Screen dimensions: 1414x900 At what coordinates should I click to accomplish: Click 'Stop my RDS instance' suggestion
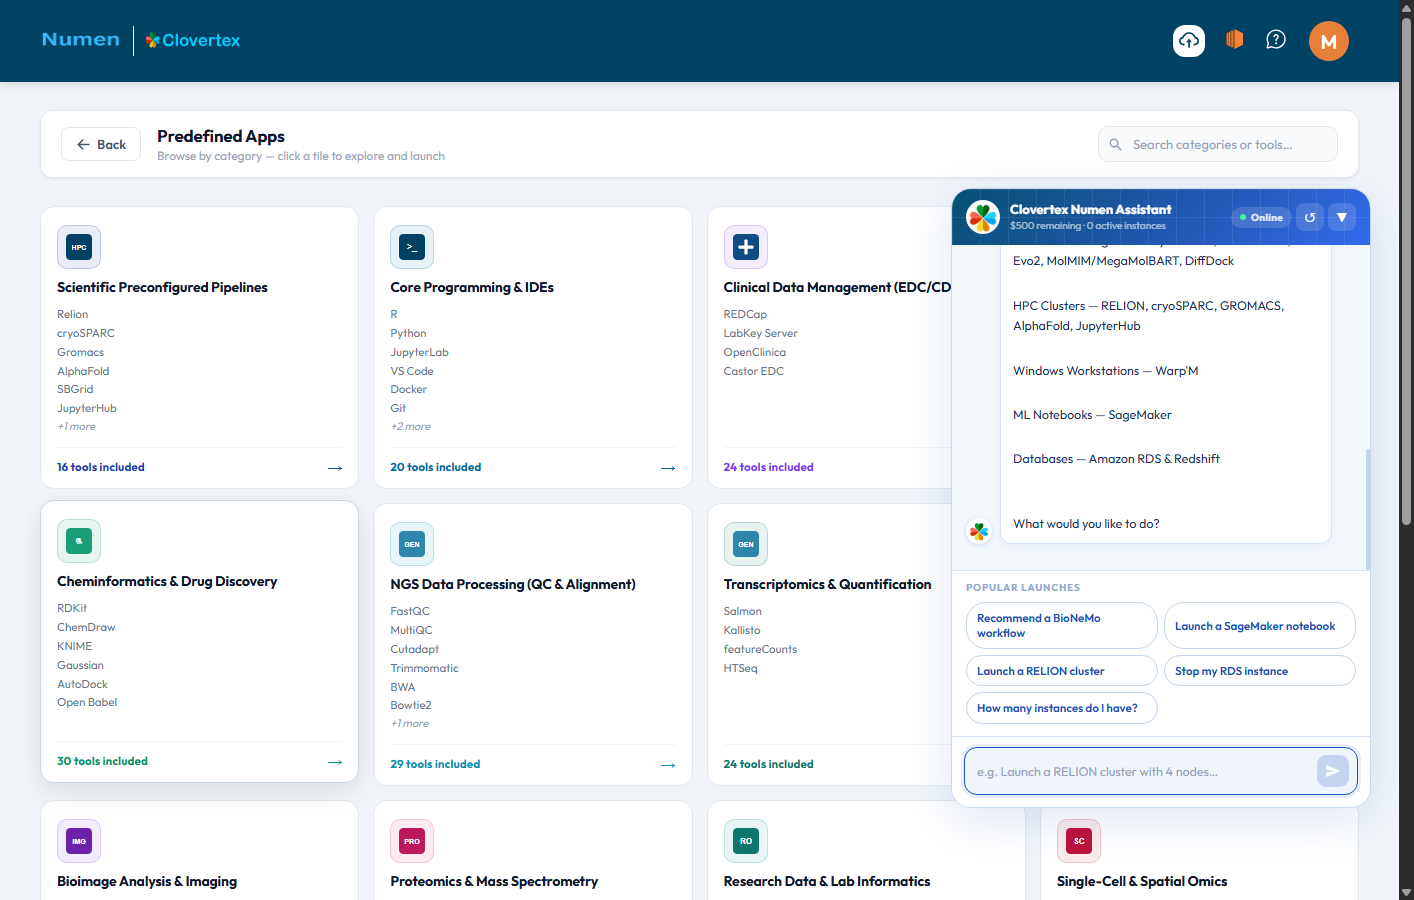coord(1259,671)
